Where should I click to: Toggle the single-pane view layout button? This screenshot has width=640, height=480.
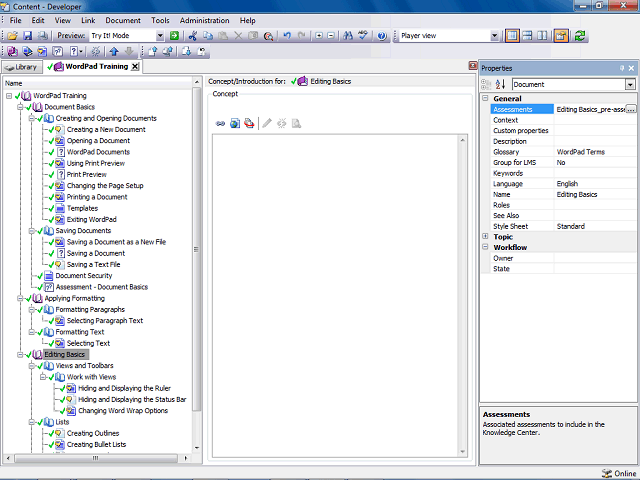click(x=512, y=36)
